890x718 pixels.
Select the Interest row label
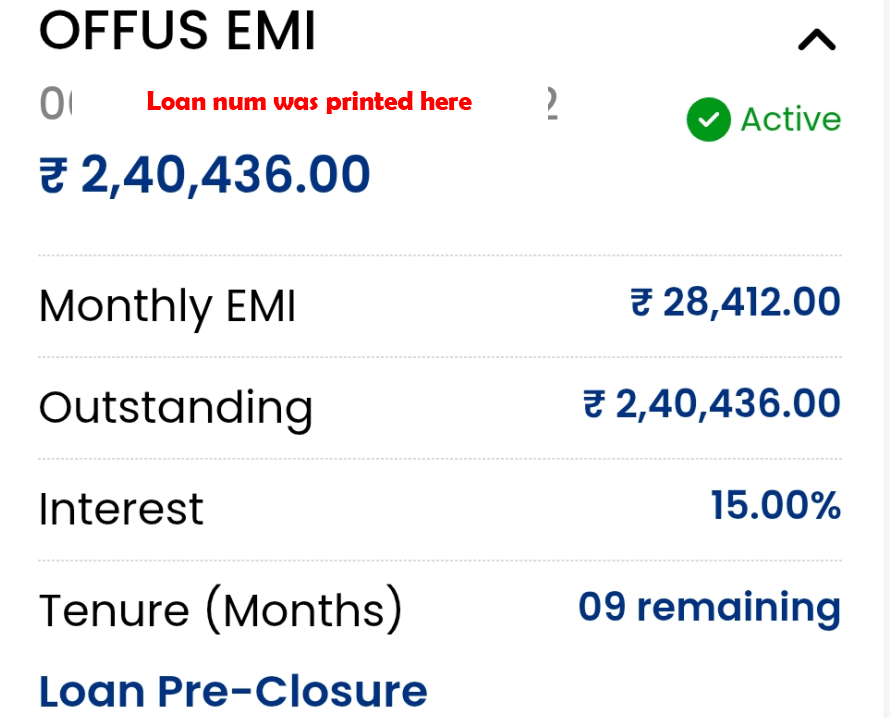click(x=121, y=509)
